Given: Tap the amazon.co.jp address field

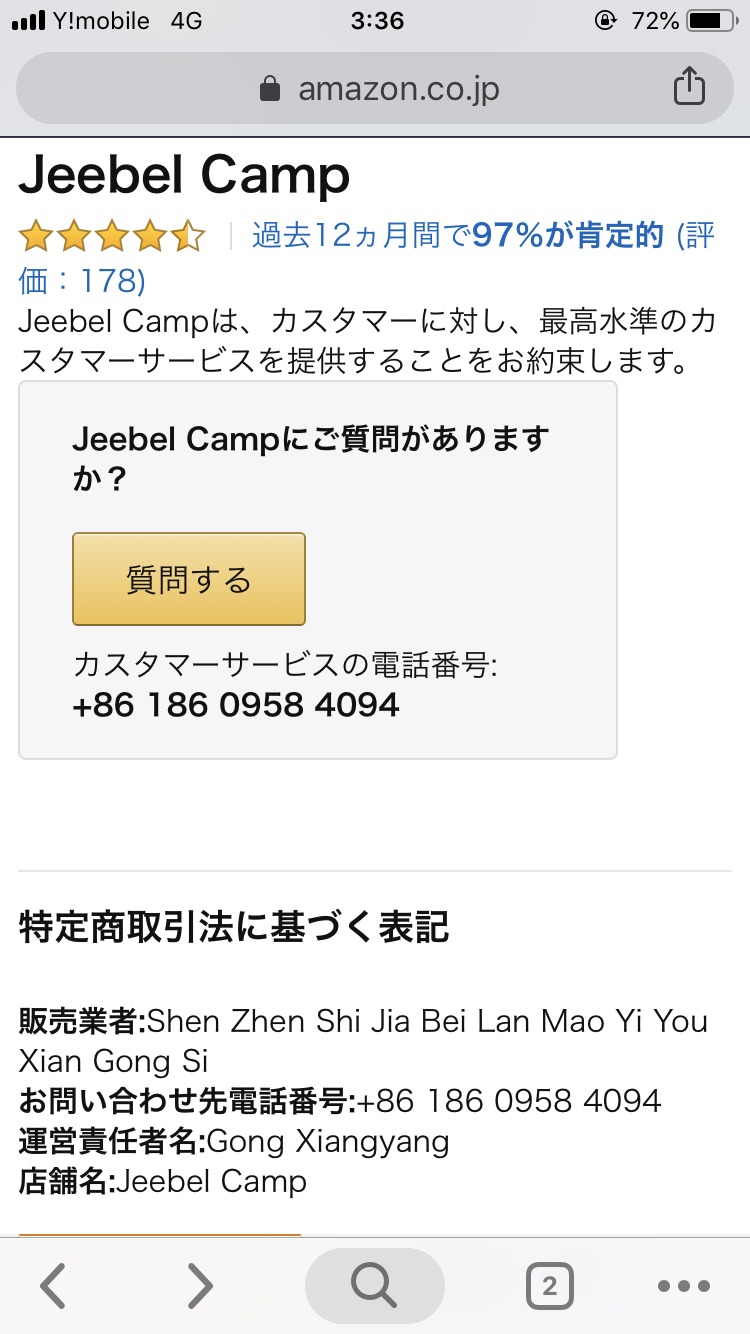Looking at the screenshot, I should 398,90.
